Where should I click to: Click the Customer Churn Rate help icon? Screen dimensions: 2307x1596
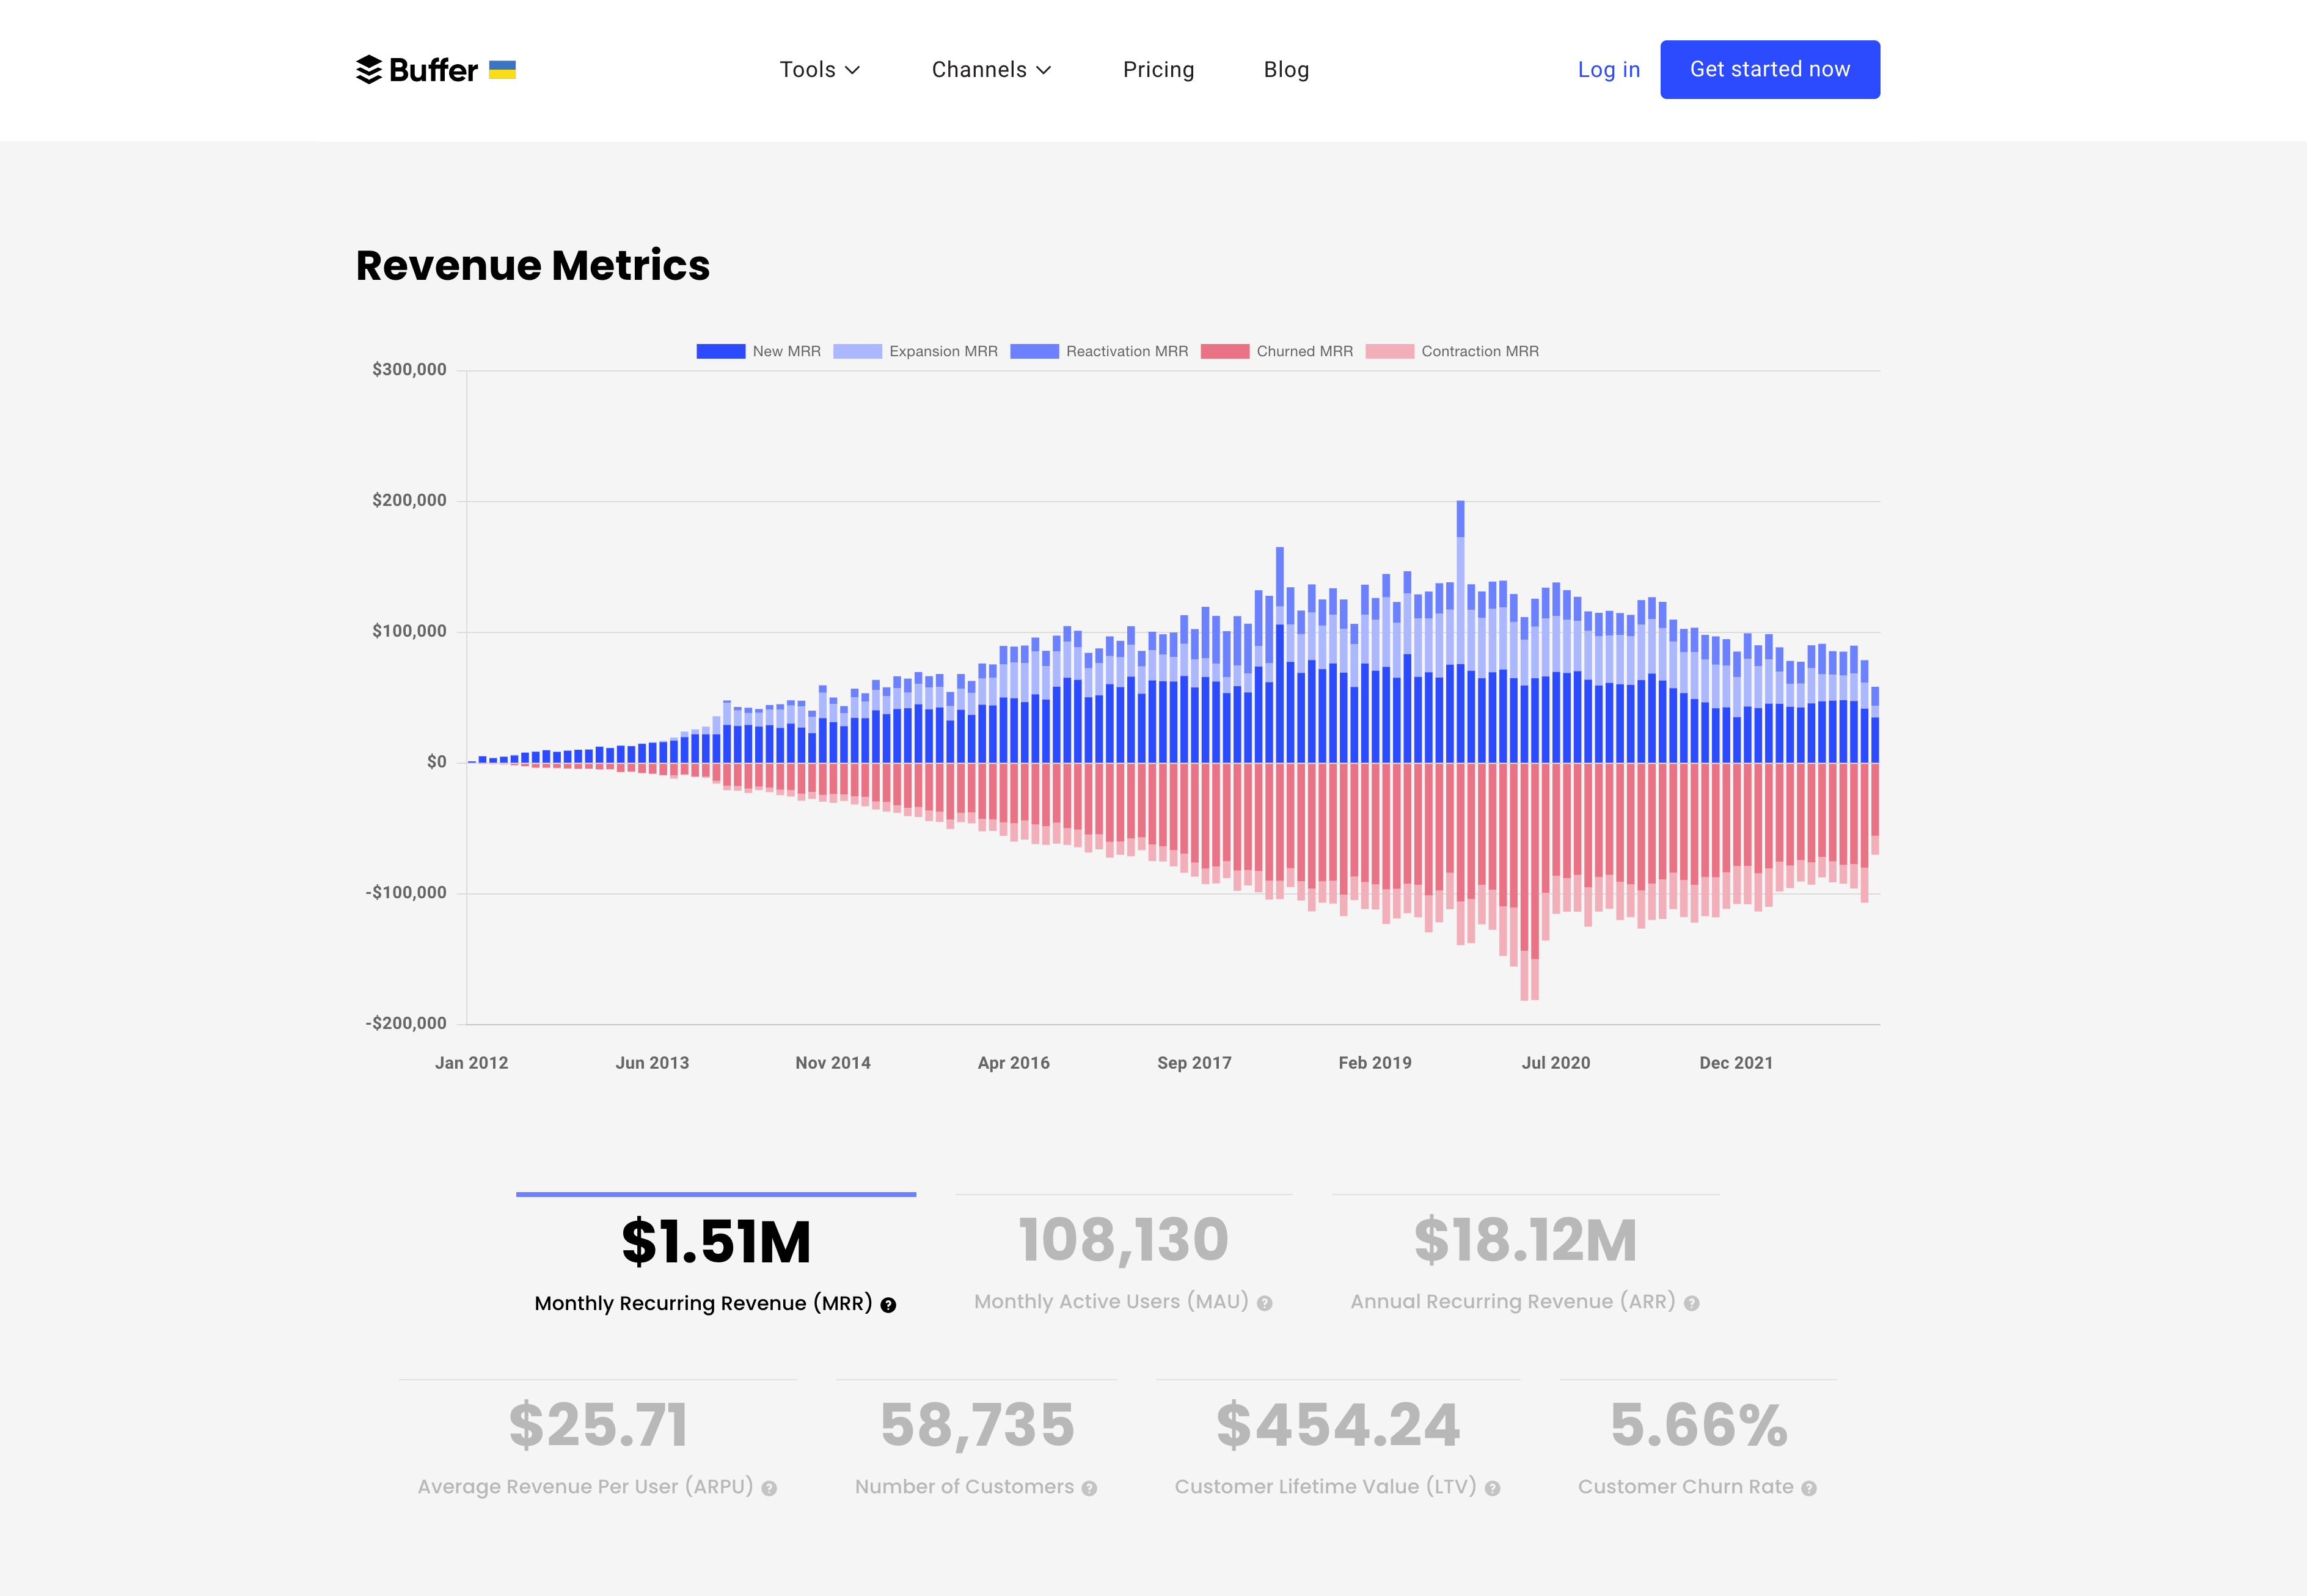[1809, 1488]
